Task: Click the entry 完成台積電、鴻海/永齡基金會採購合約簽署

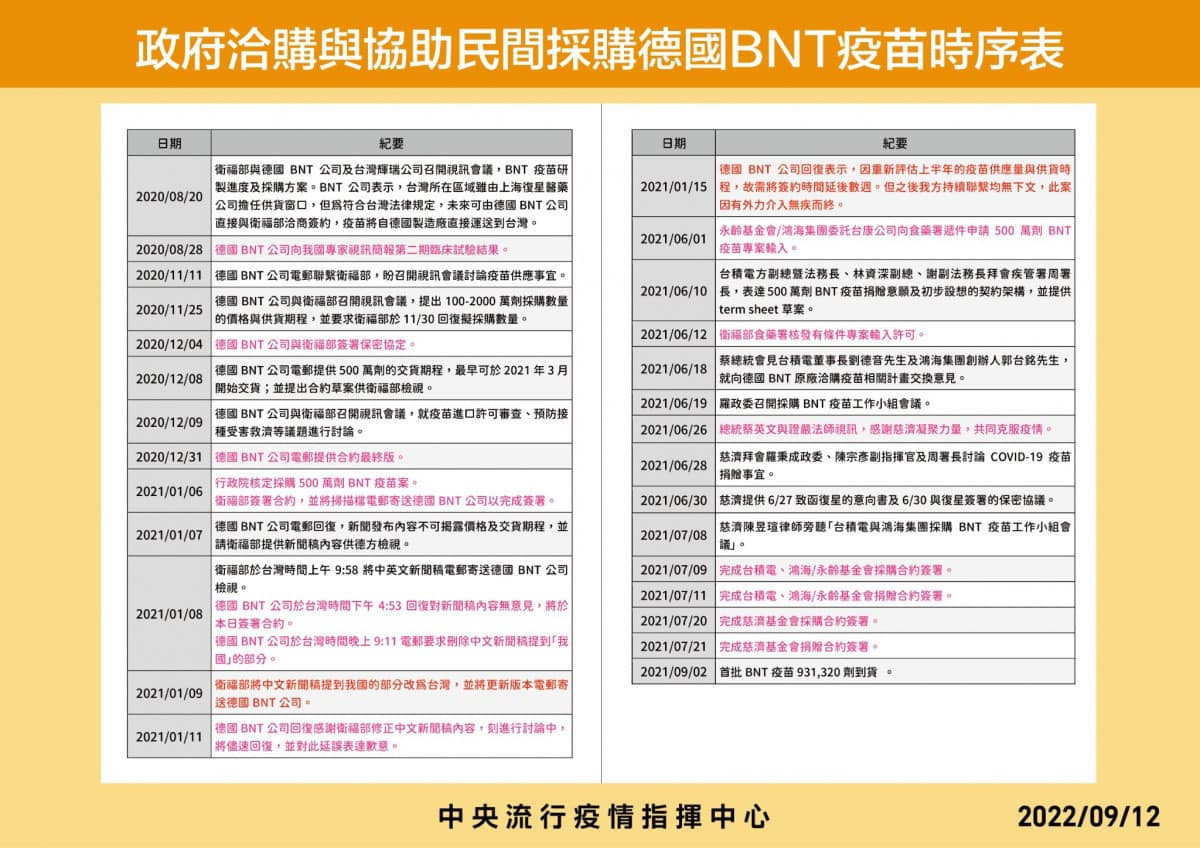Action: click(835, 570)
